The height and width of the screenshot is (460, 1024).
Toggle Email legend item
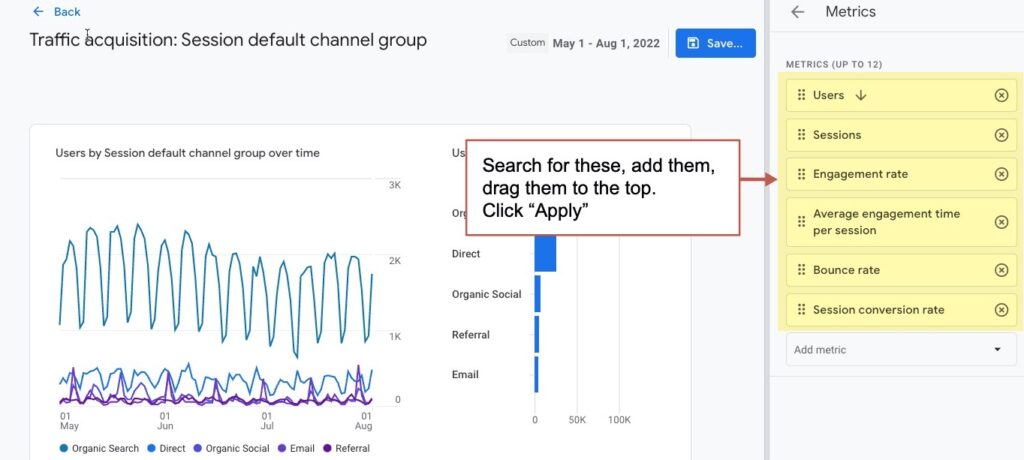click(x=296, y=448)
